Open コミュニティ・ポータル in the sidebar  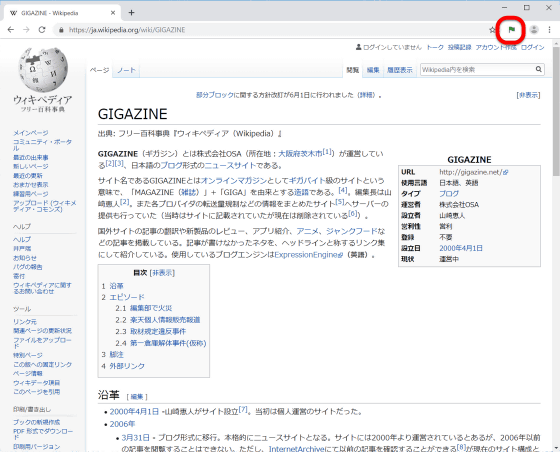click(42, 145)
